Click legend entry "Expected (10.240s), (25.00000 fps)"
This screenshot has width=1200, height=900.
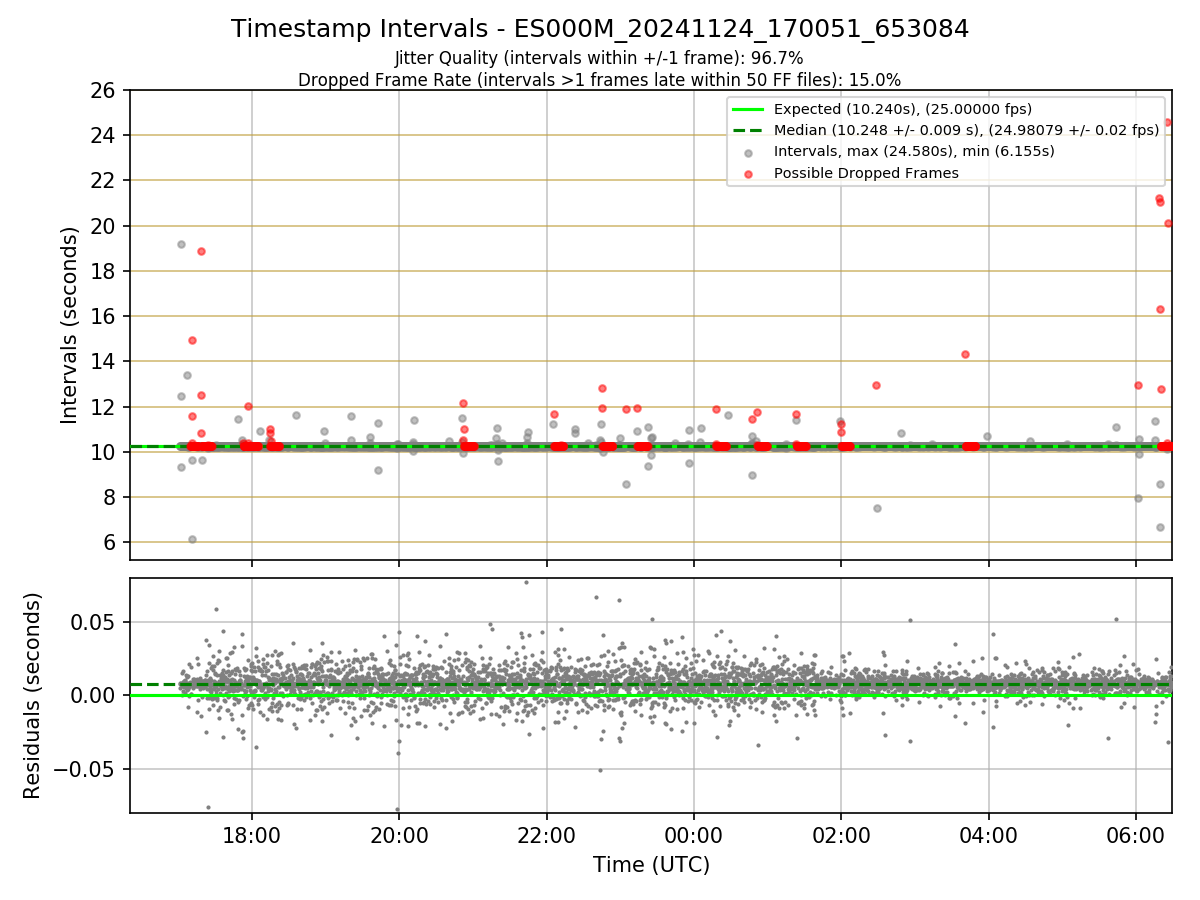[903, 109]
